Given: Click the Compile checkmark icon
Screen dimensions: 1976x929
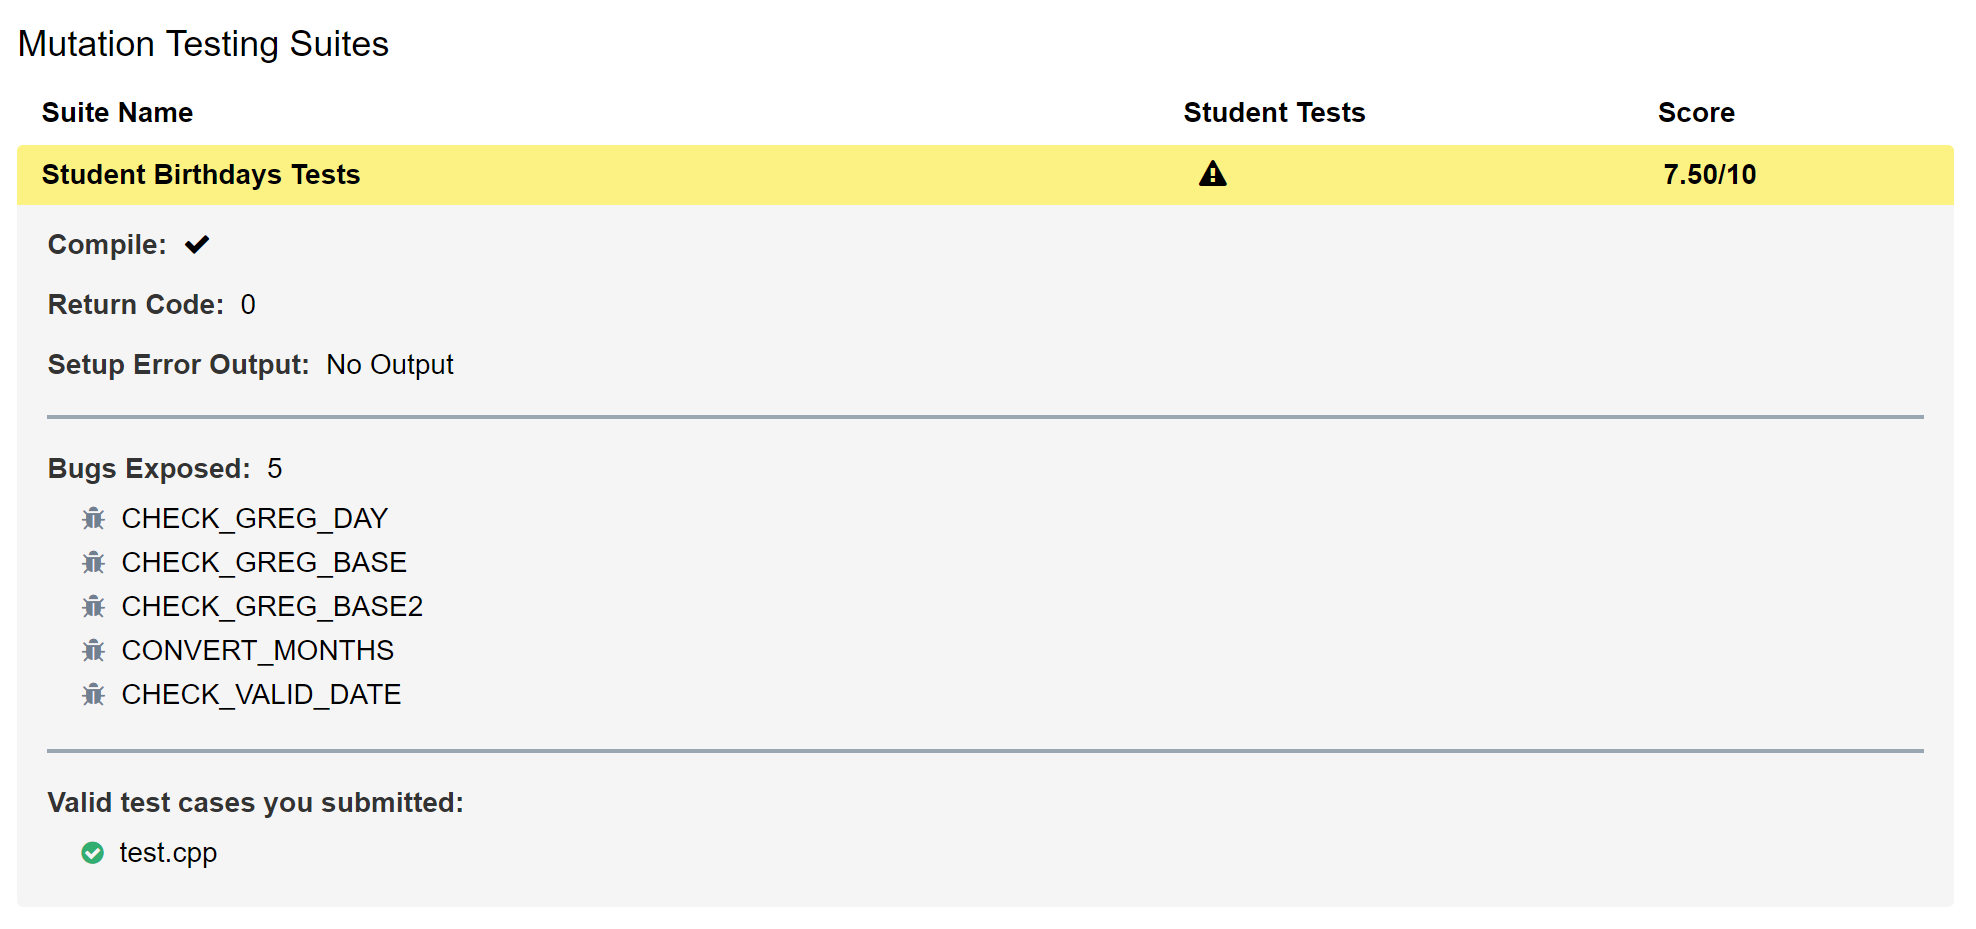Looking at the screenshot, I should [197, 244].
